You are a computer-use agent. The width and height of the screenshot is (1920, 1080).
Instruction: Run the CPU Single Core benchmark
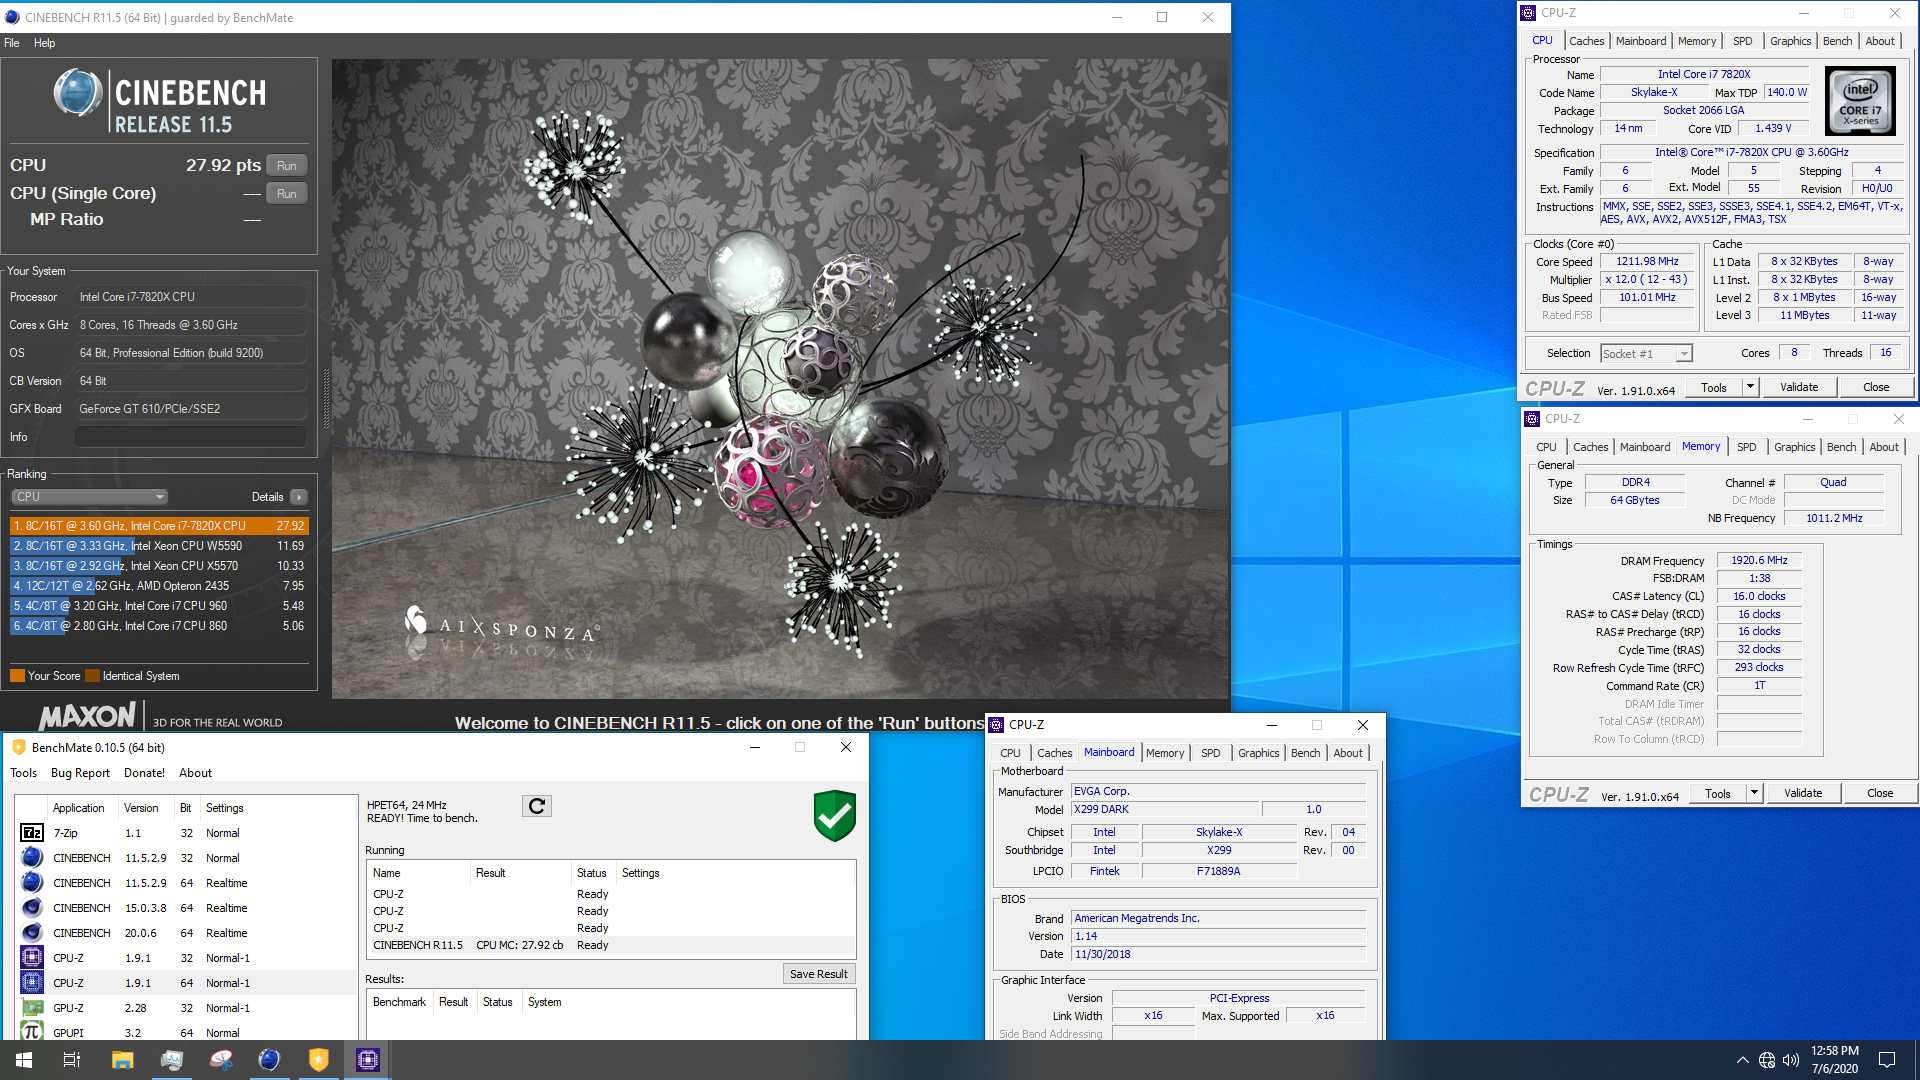tap(287, 194)
